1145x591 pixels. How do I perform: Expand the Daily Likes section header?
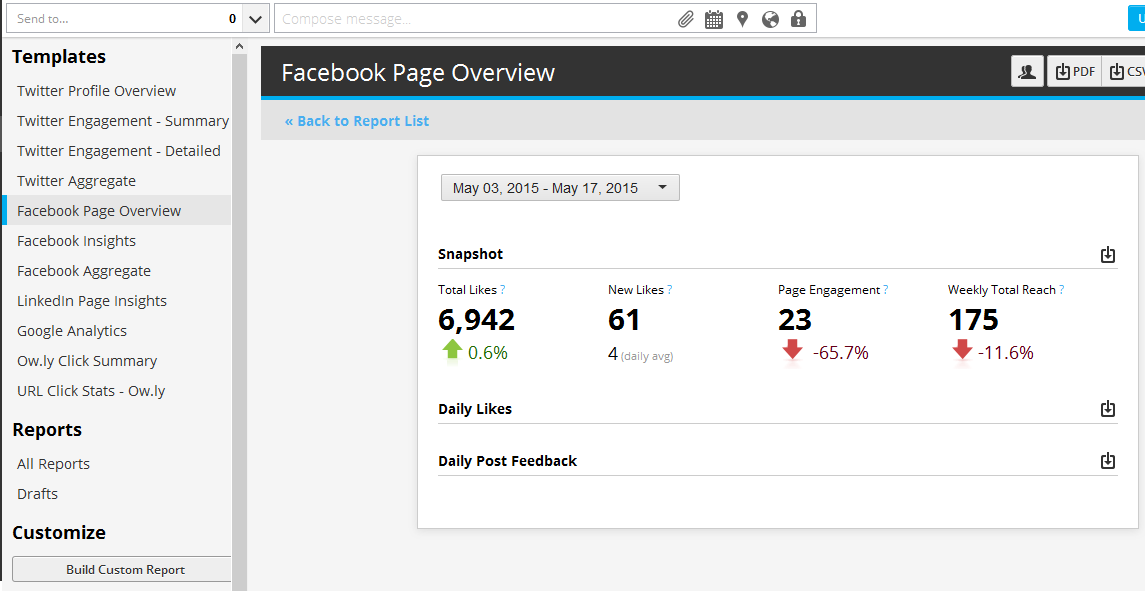pyautogui.click(x=475, y=408)
